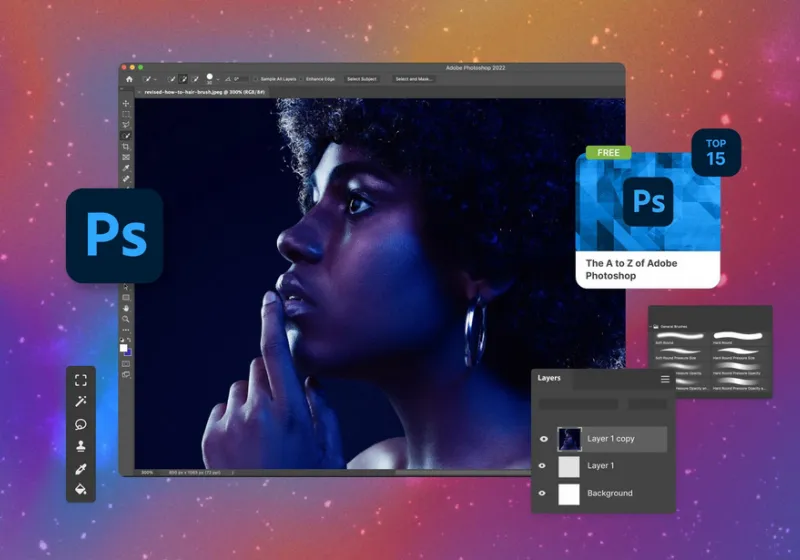Switch to the Layers panel tab
The width and height of the screenshot is (800, 560).
549,378
